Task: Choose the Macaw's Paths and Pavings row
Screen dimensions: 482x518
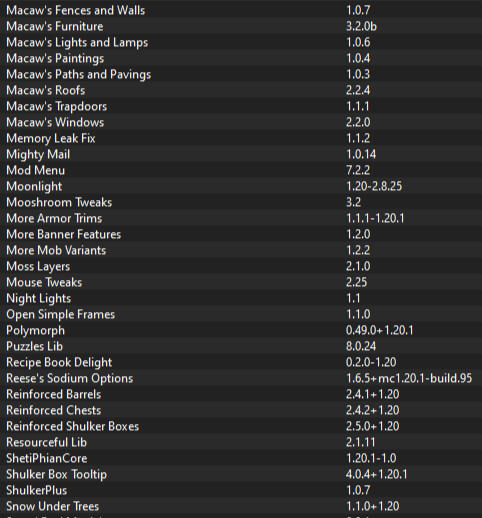Action: pyautogui.click(x=241, y=74)
